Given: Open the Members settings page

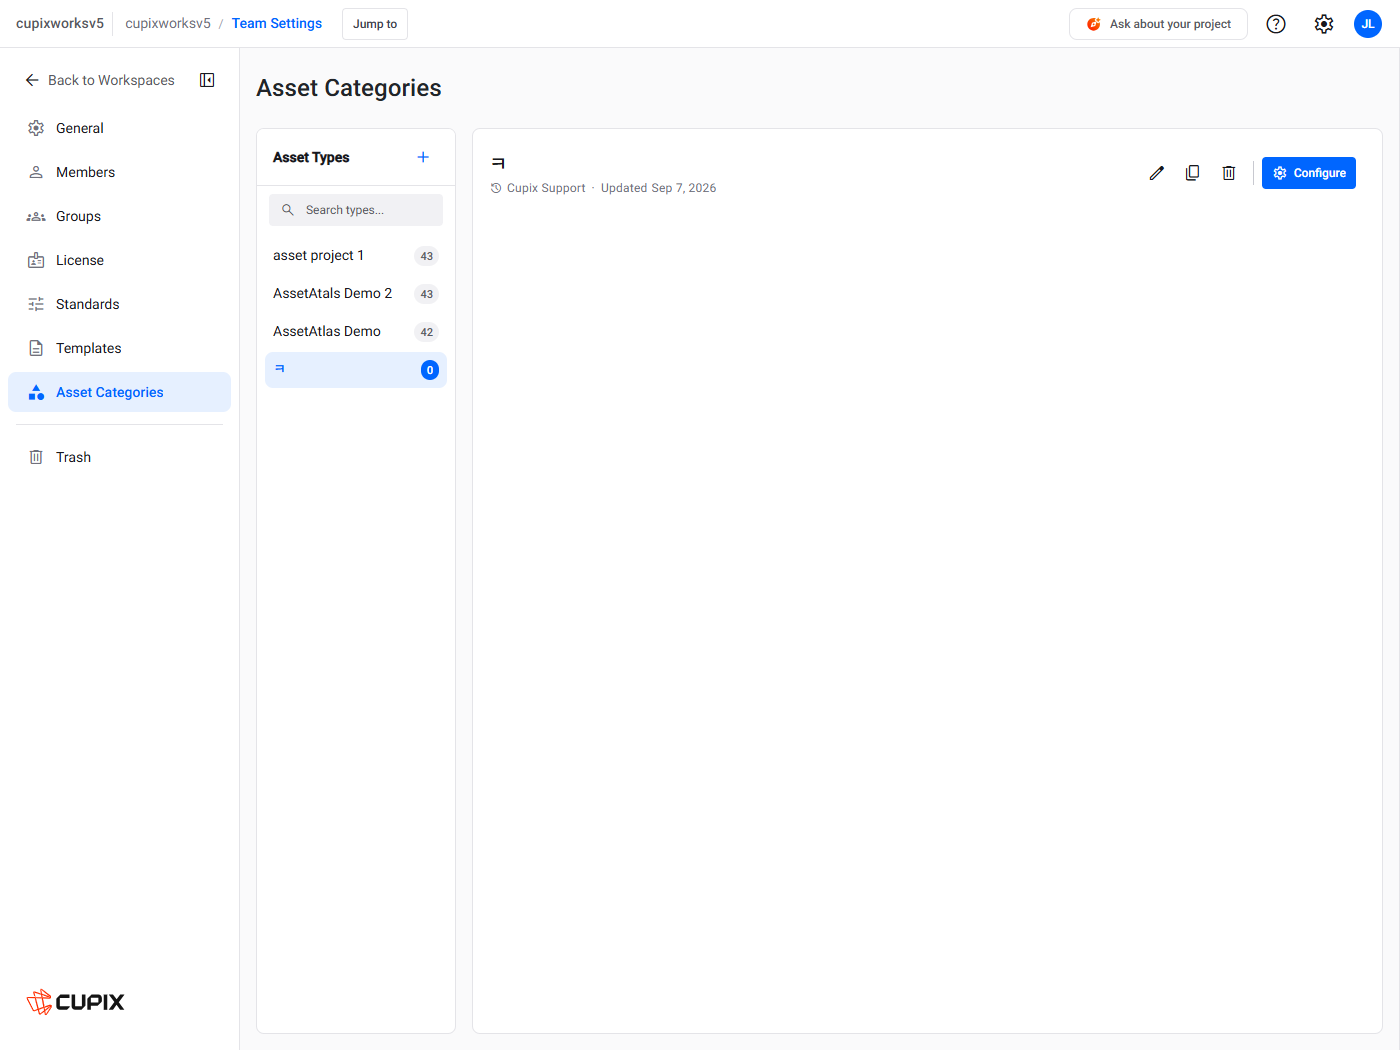Looking at the screenshot, I should click(x=119, y=172).
